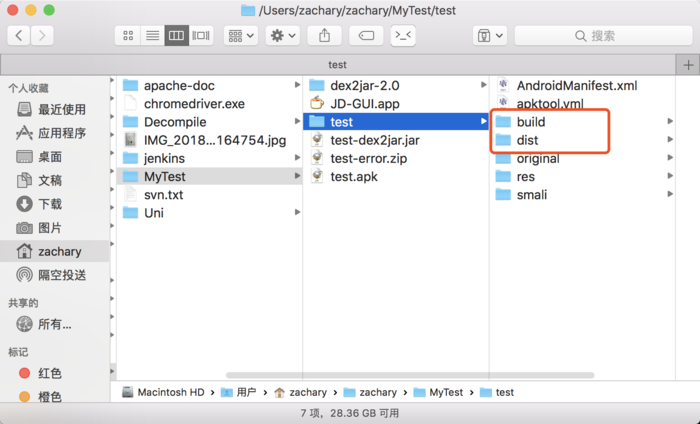
Task: Expand dex2jar-2.0 folder arrow
Action: click(483, 85)
